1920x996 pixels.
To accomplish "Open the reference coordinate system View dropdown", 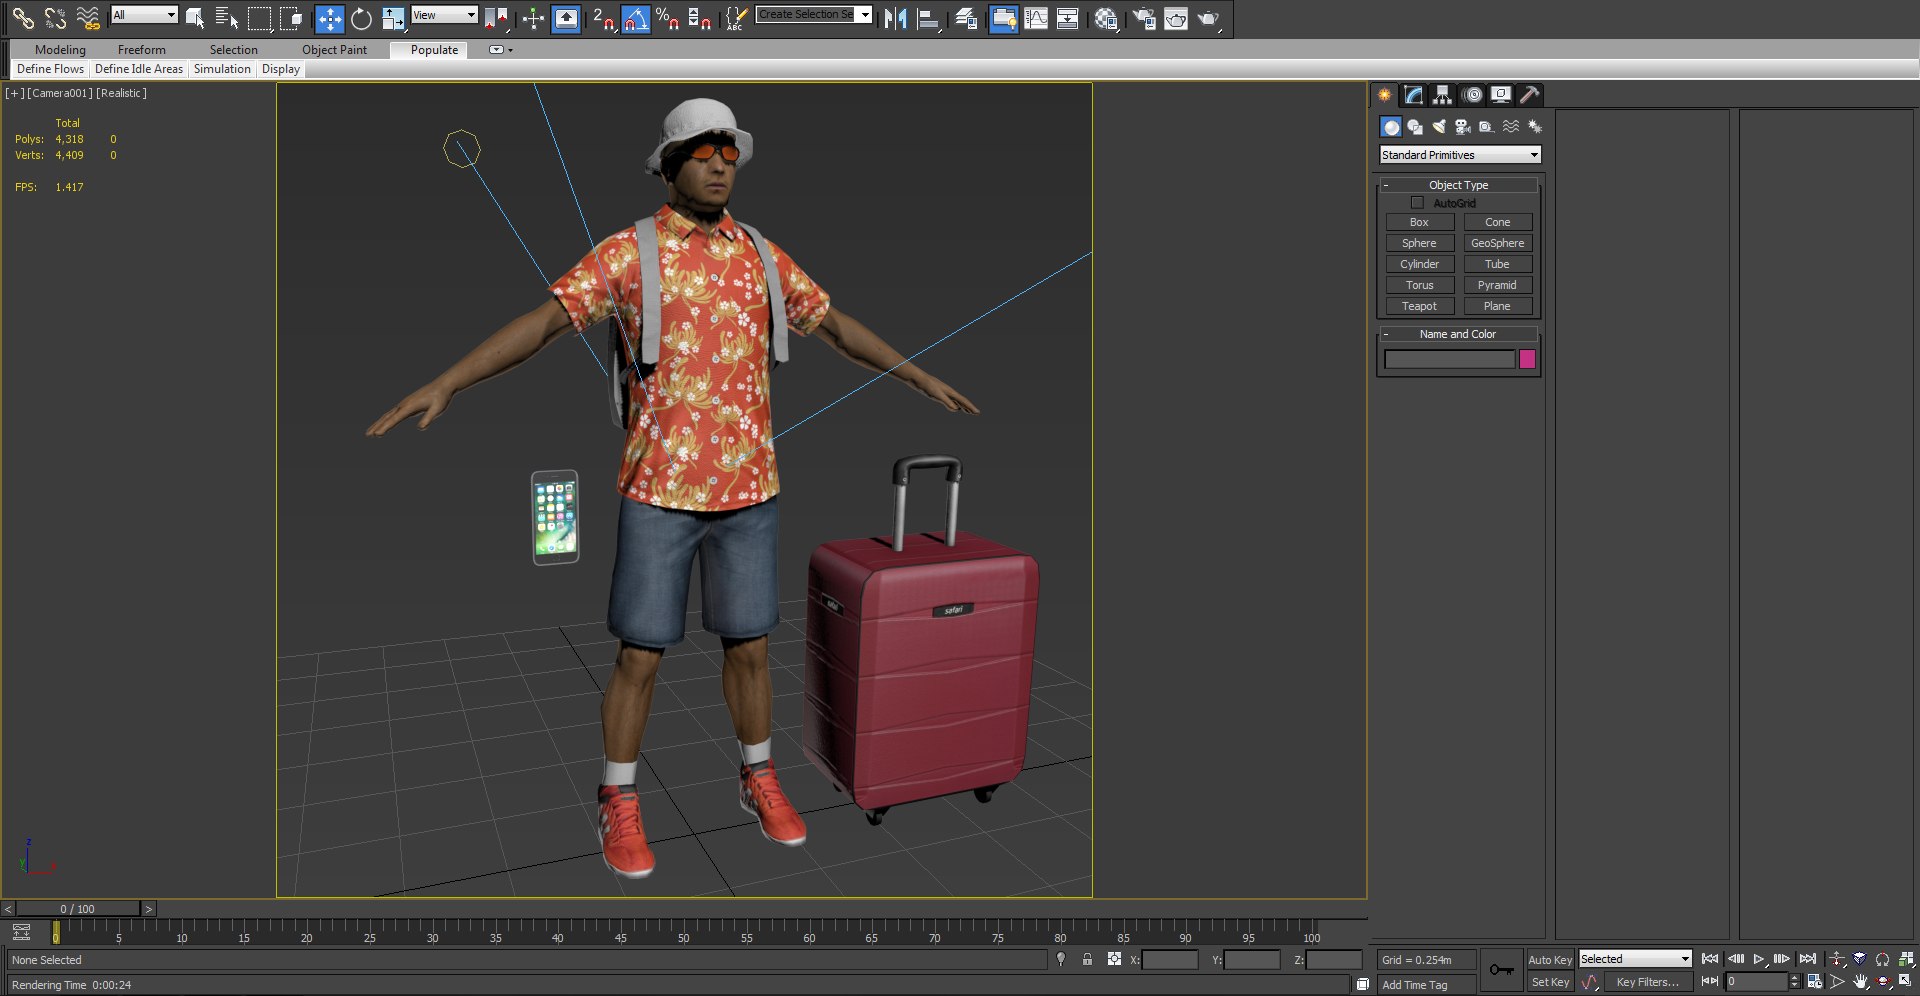I will click(x=444, y=14).
